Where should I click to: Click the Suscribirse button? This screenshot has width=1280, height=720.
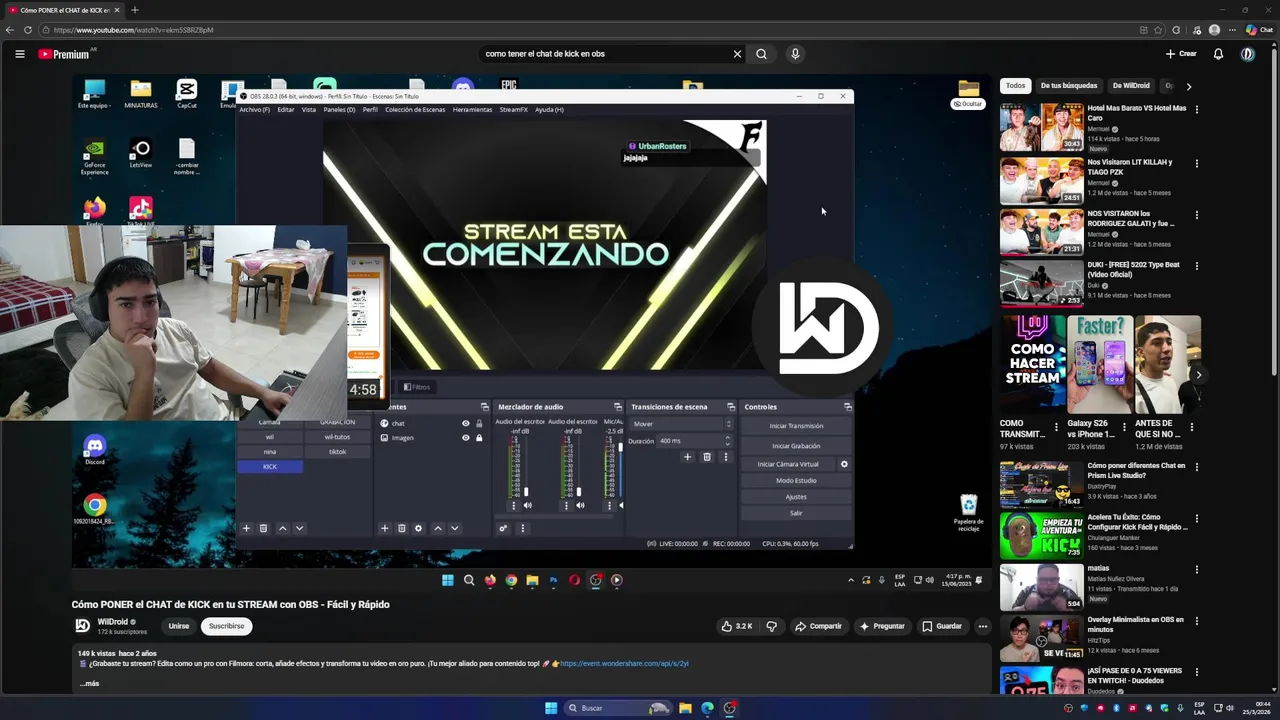(x=226, y=626)
